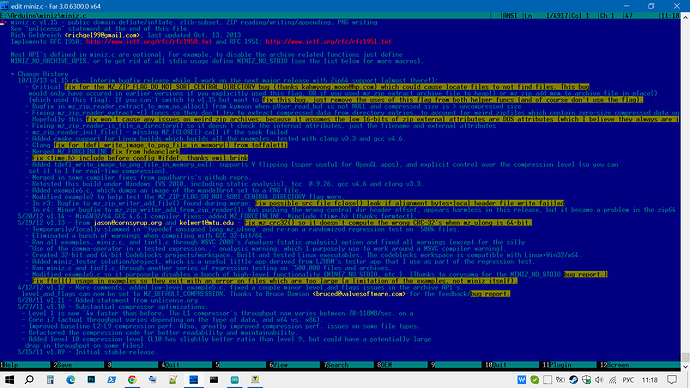Screen dimensions: 690x388
Task: Open the Calculator taskbar icon
Action: (x=50, y=380)
